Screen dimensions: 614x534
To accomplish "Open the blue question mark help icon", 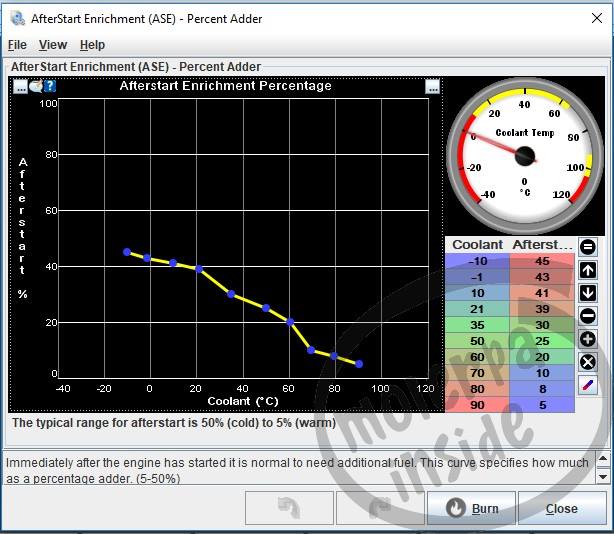I will [50, 86].
